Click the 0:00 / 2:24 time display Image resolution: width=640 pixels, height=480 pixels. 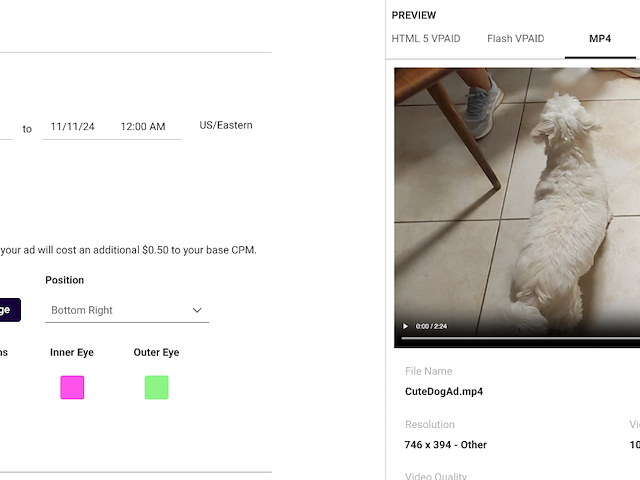tap(431, 326)
